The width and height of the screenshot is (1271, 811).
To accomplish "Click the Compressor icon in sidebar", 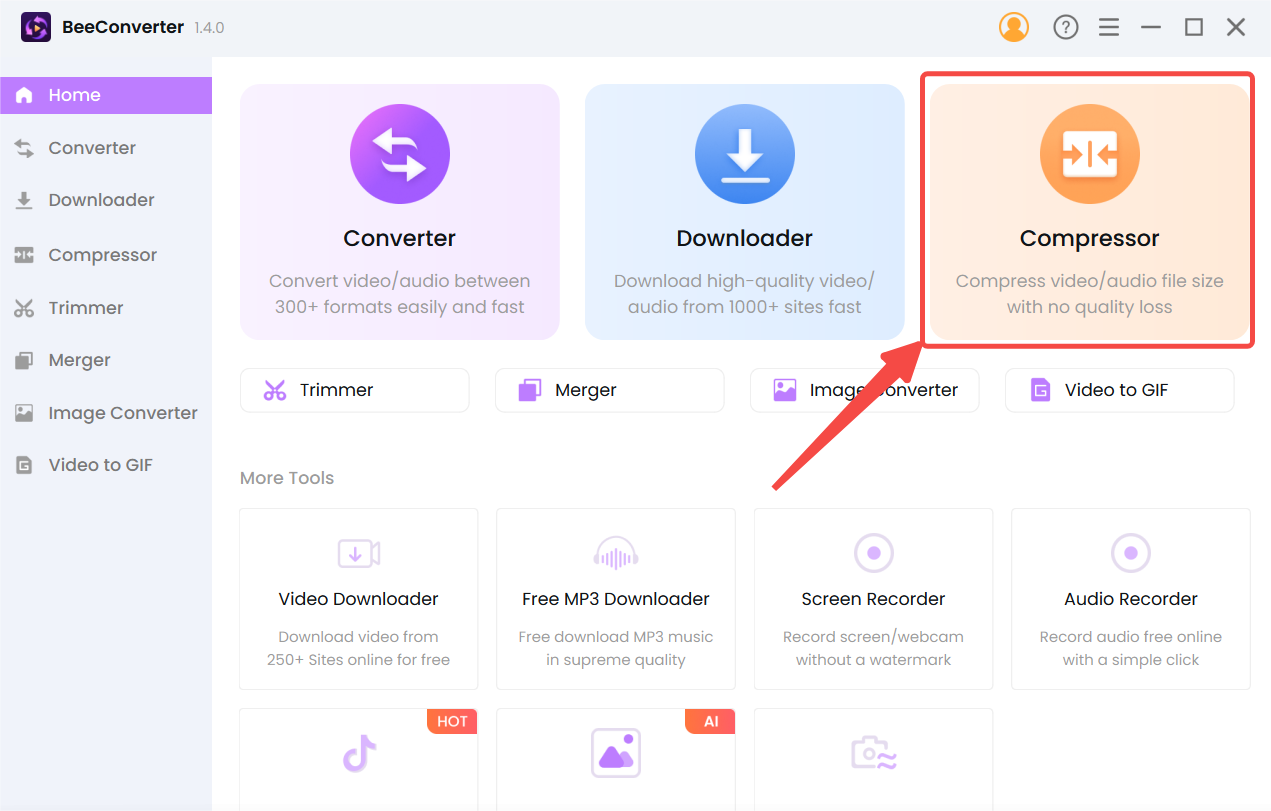I will tap(24, 255).
